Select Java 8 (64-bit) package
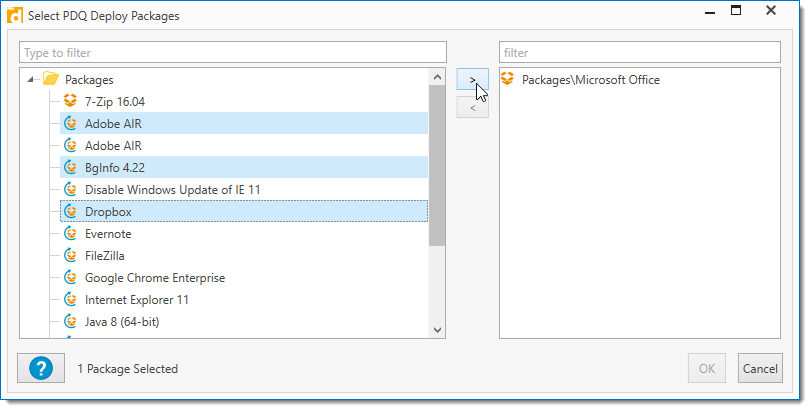 [x=122, y=321]
